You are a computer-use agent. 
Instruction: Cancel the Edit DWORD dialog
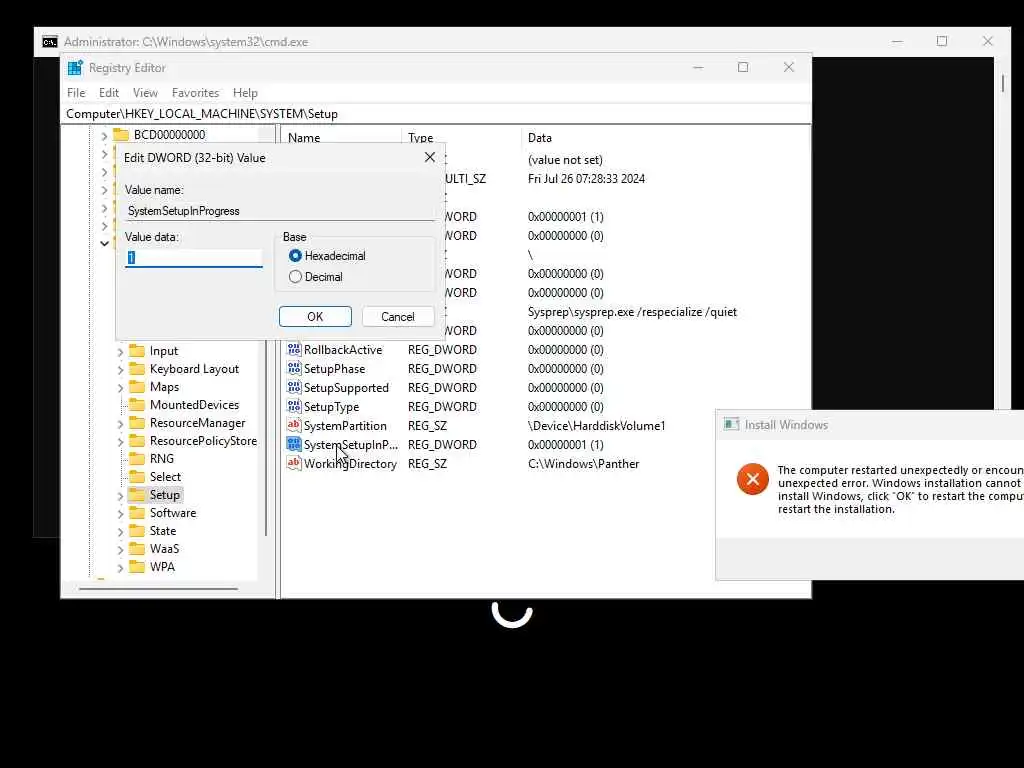397,317
